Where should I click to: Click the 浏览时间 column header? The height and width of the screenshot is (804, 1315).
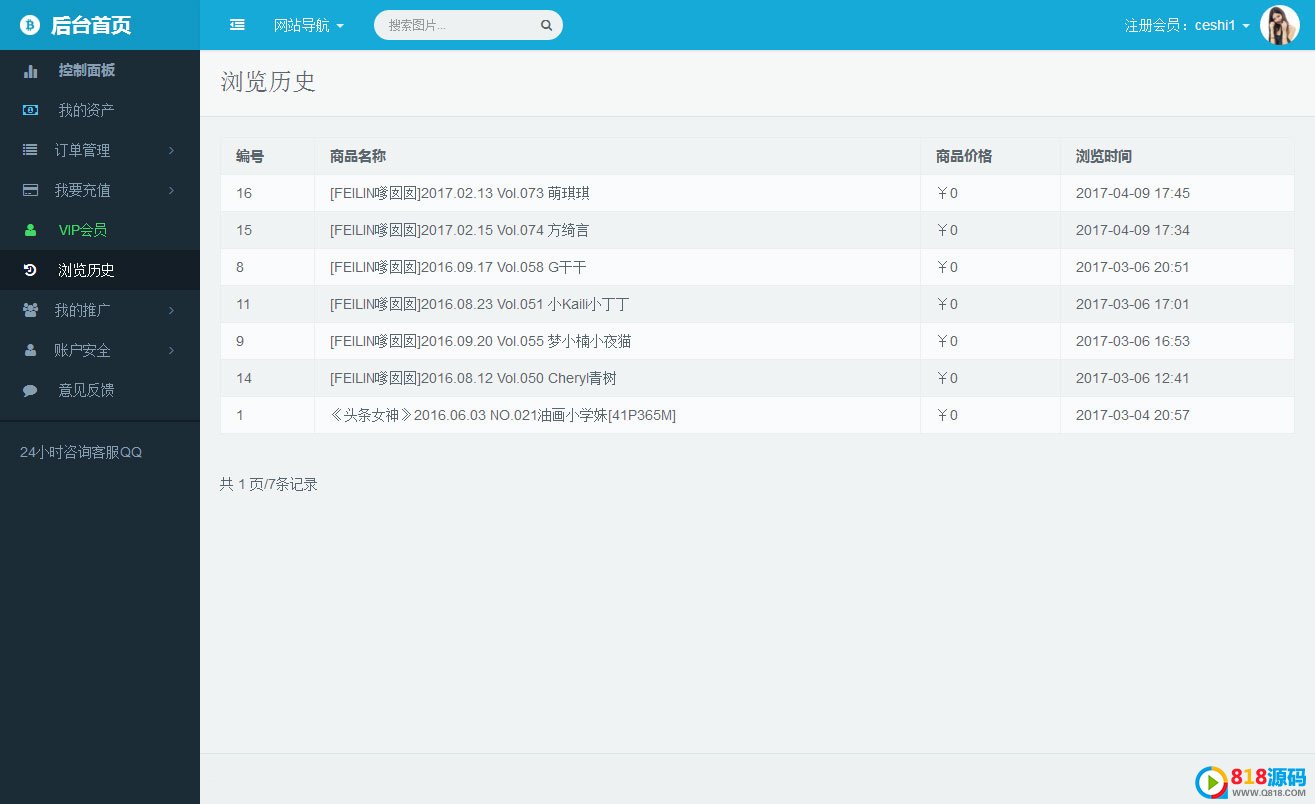1104,156
